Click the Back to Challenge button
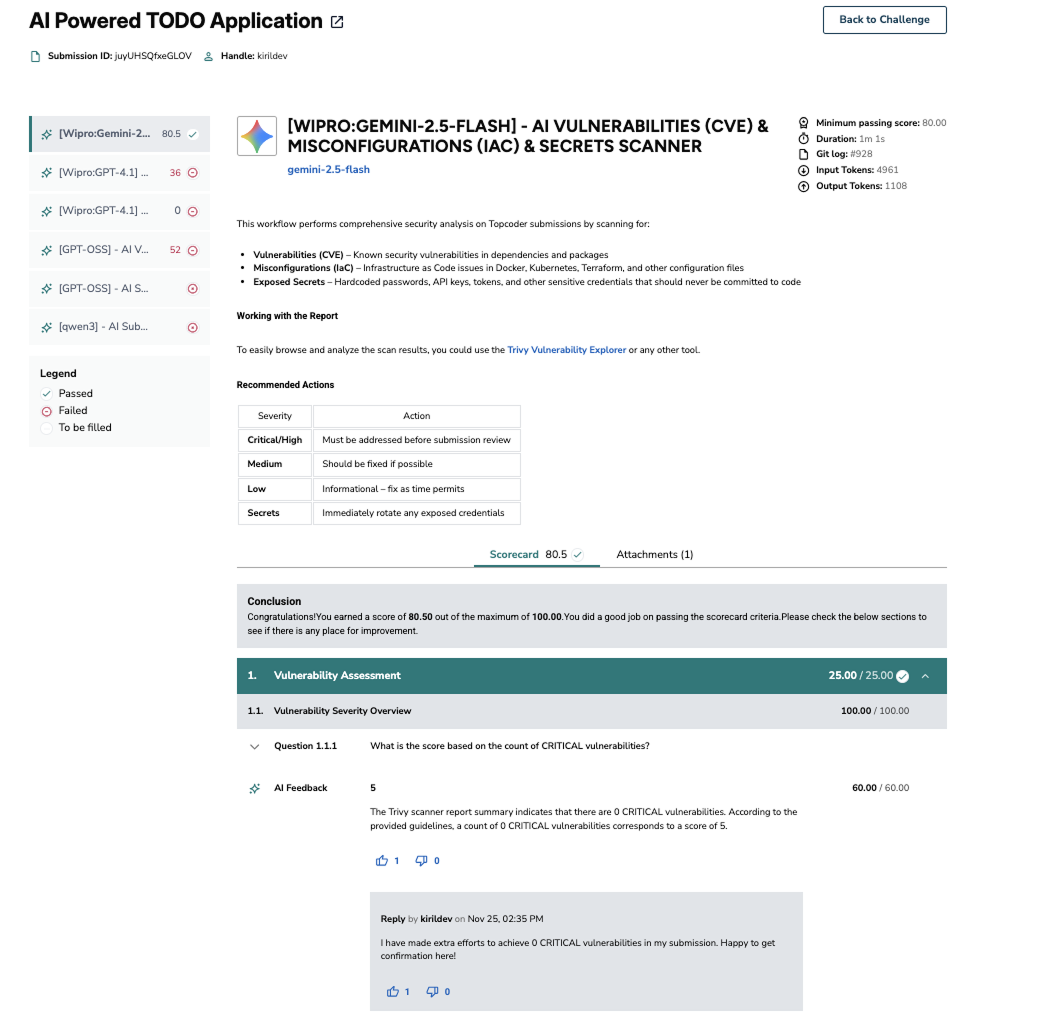The image size is (1042, 1024). [x=885, y=20]
